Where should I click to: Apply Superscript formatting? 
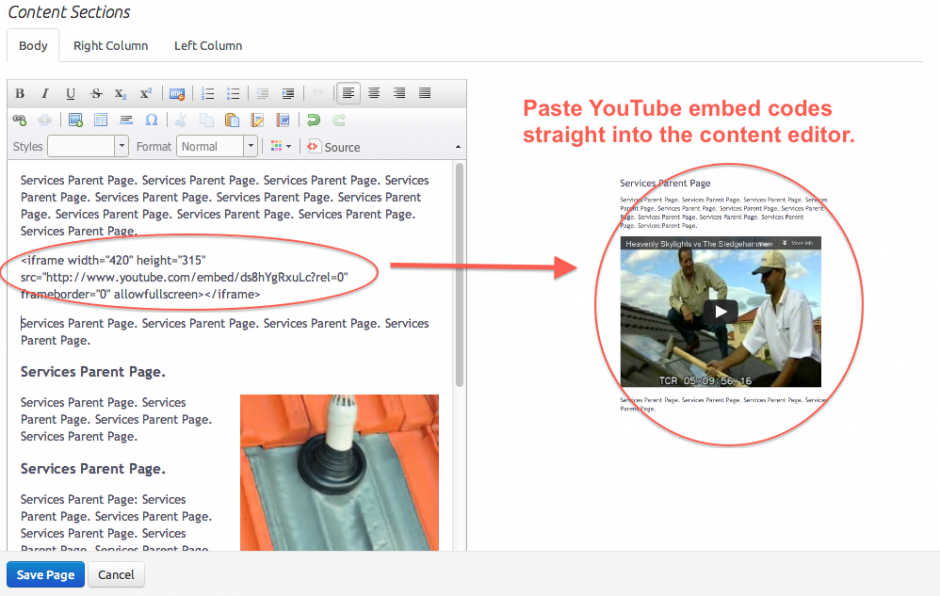click(x=146, y=94)
